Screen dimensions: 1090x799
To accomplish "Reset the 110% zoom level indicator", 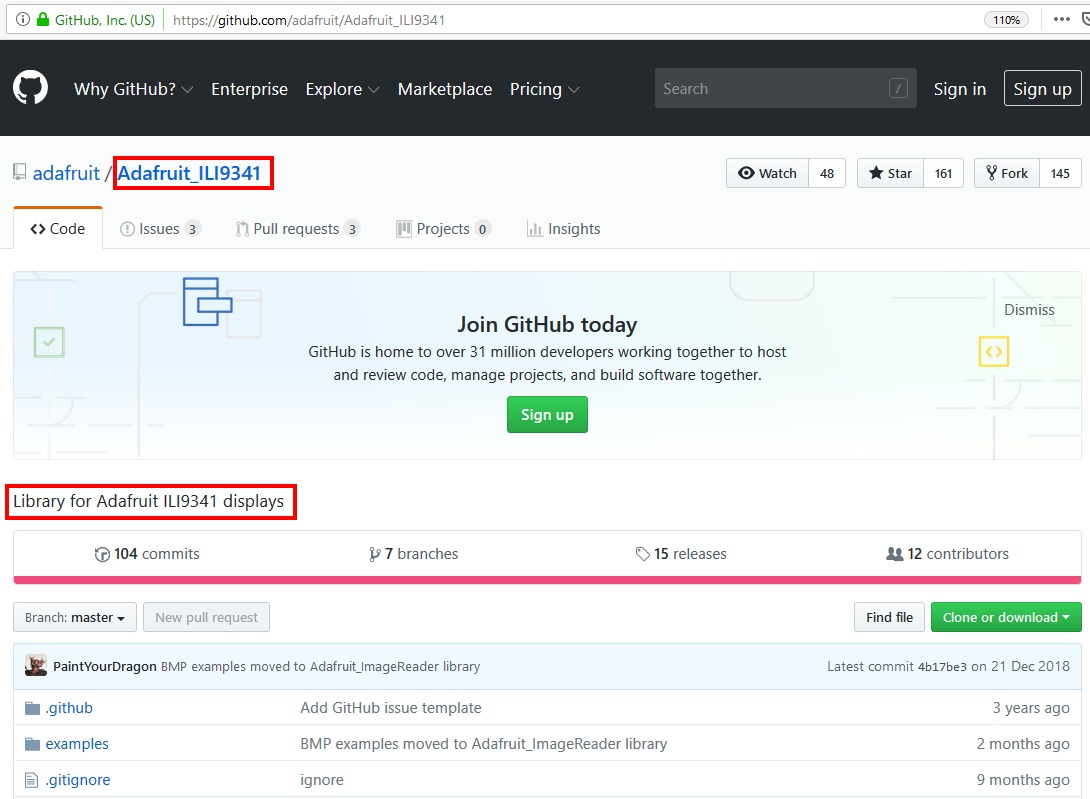I will [1006, 19].
